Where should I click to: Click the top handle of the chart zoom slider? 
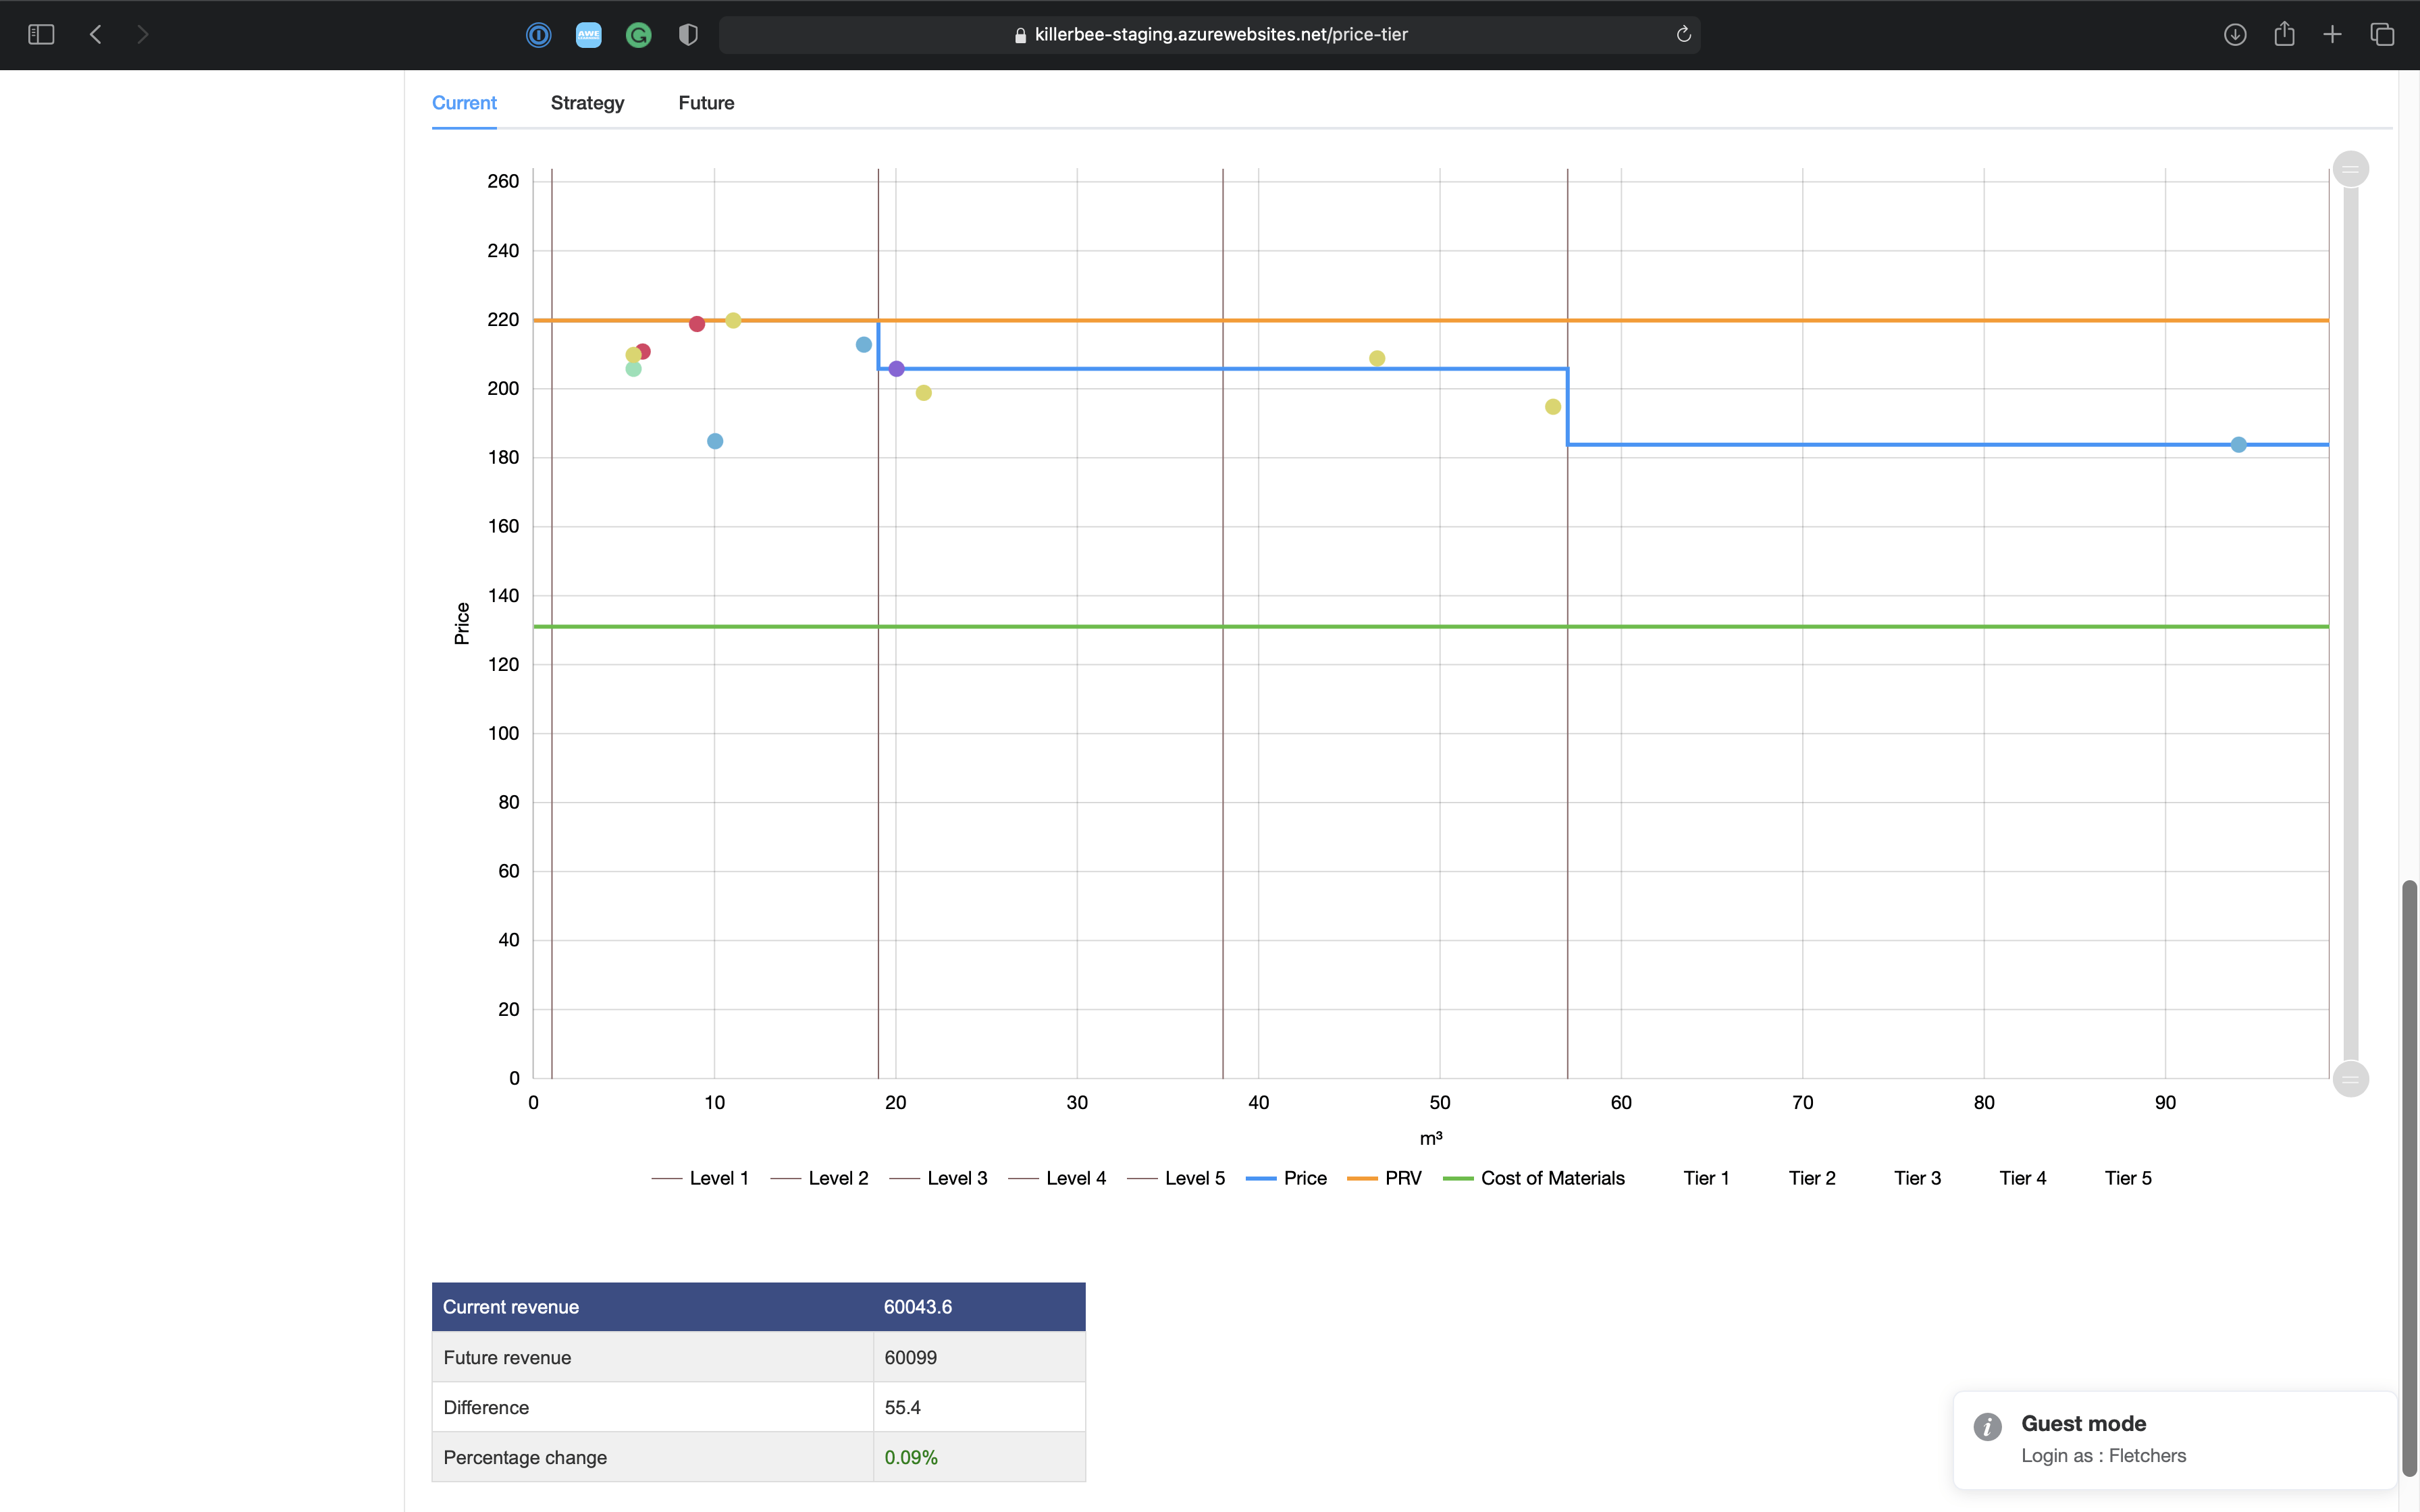(x=2350, y=169)
